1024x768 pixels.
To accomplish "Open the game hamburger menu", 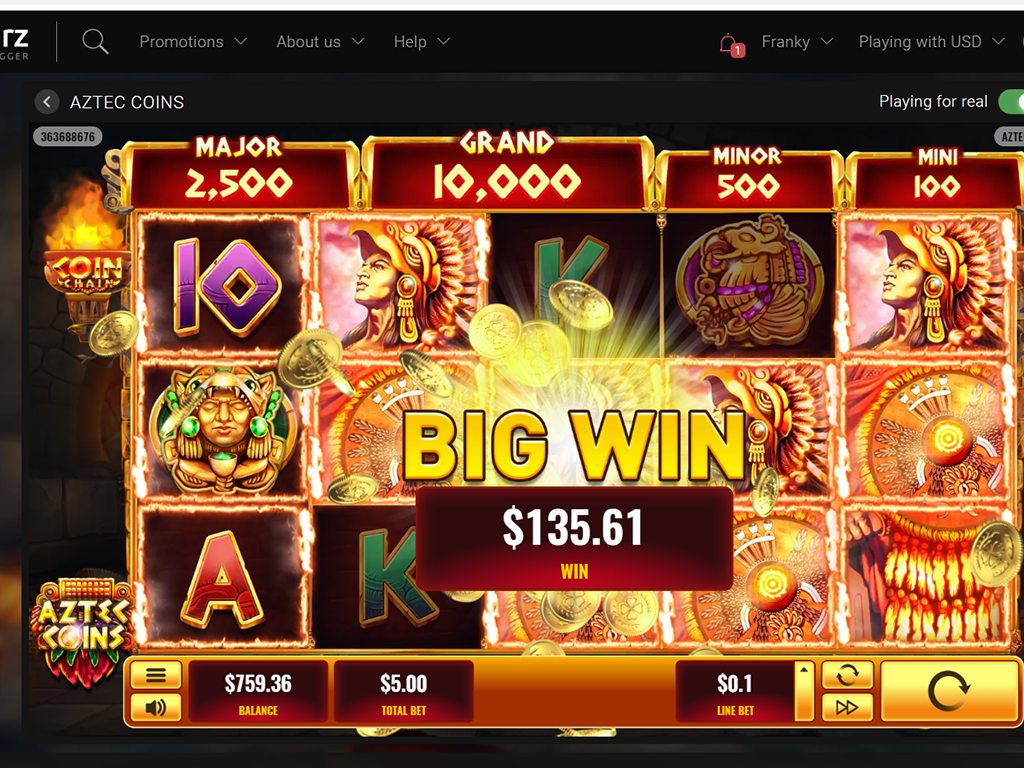I will click(155, 675).
